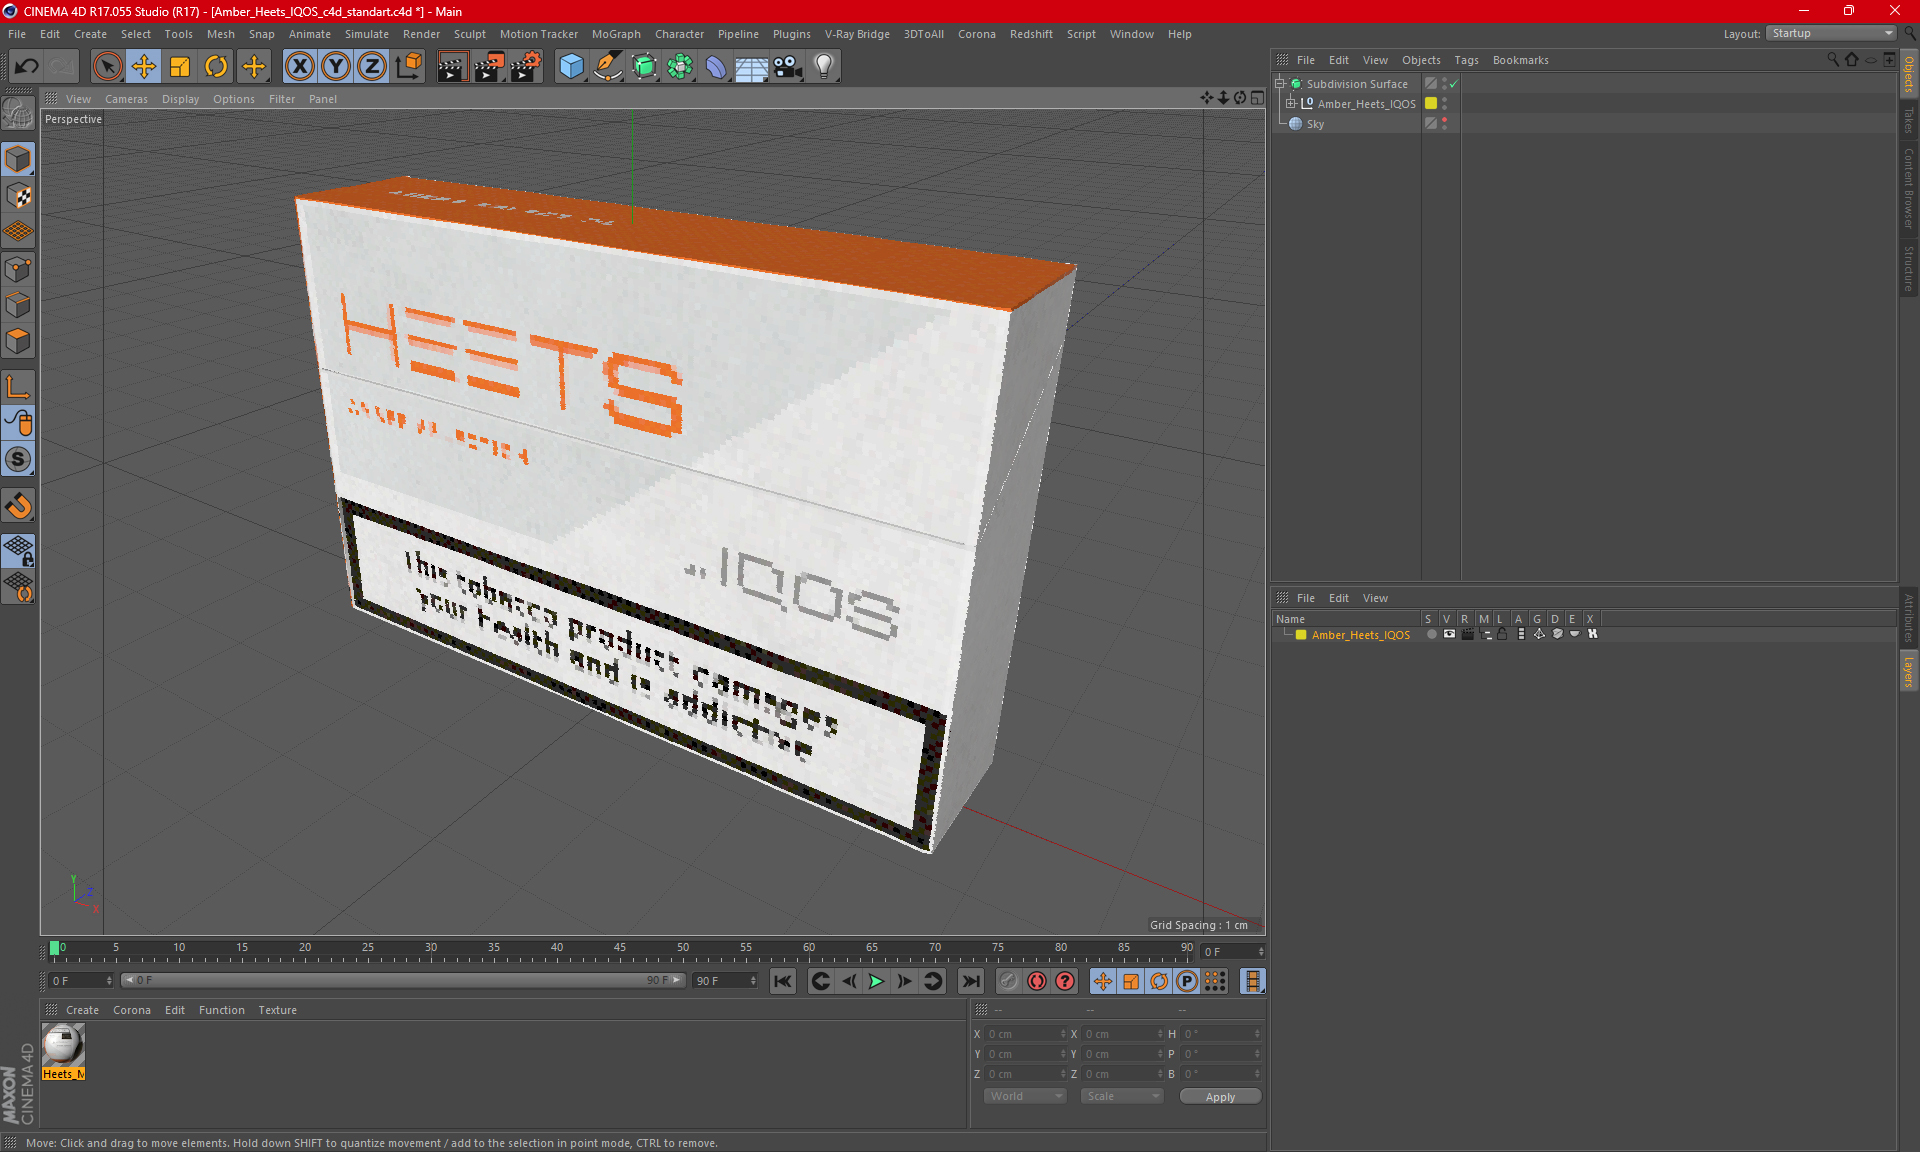This screenshot has height=1152, width=1920.
Task: Go to end of animation
Action: [x=970, y=981]
